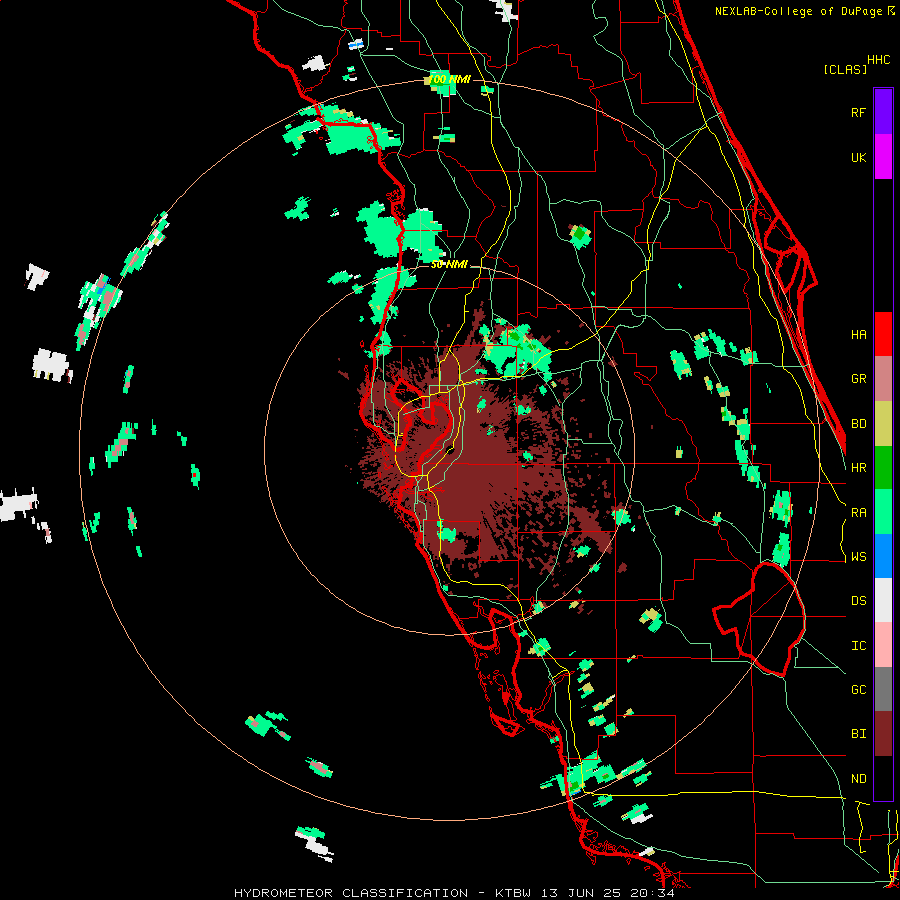Click the magenta UK color swatch

pos(883,157)
